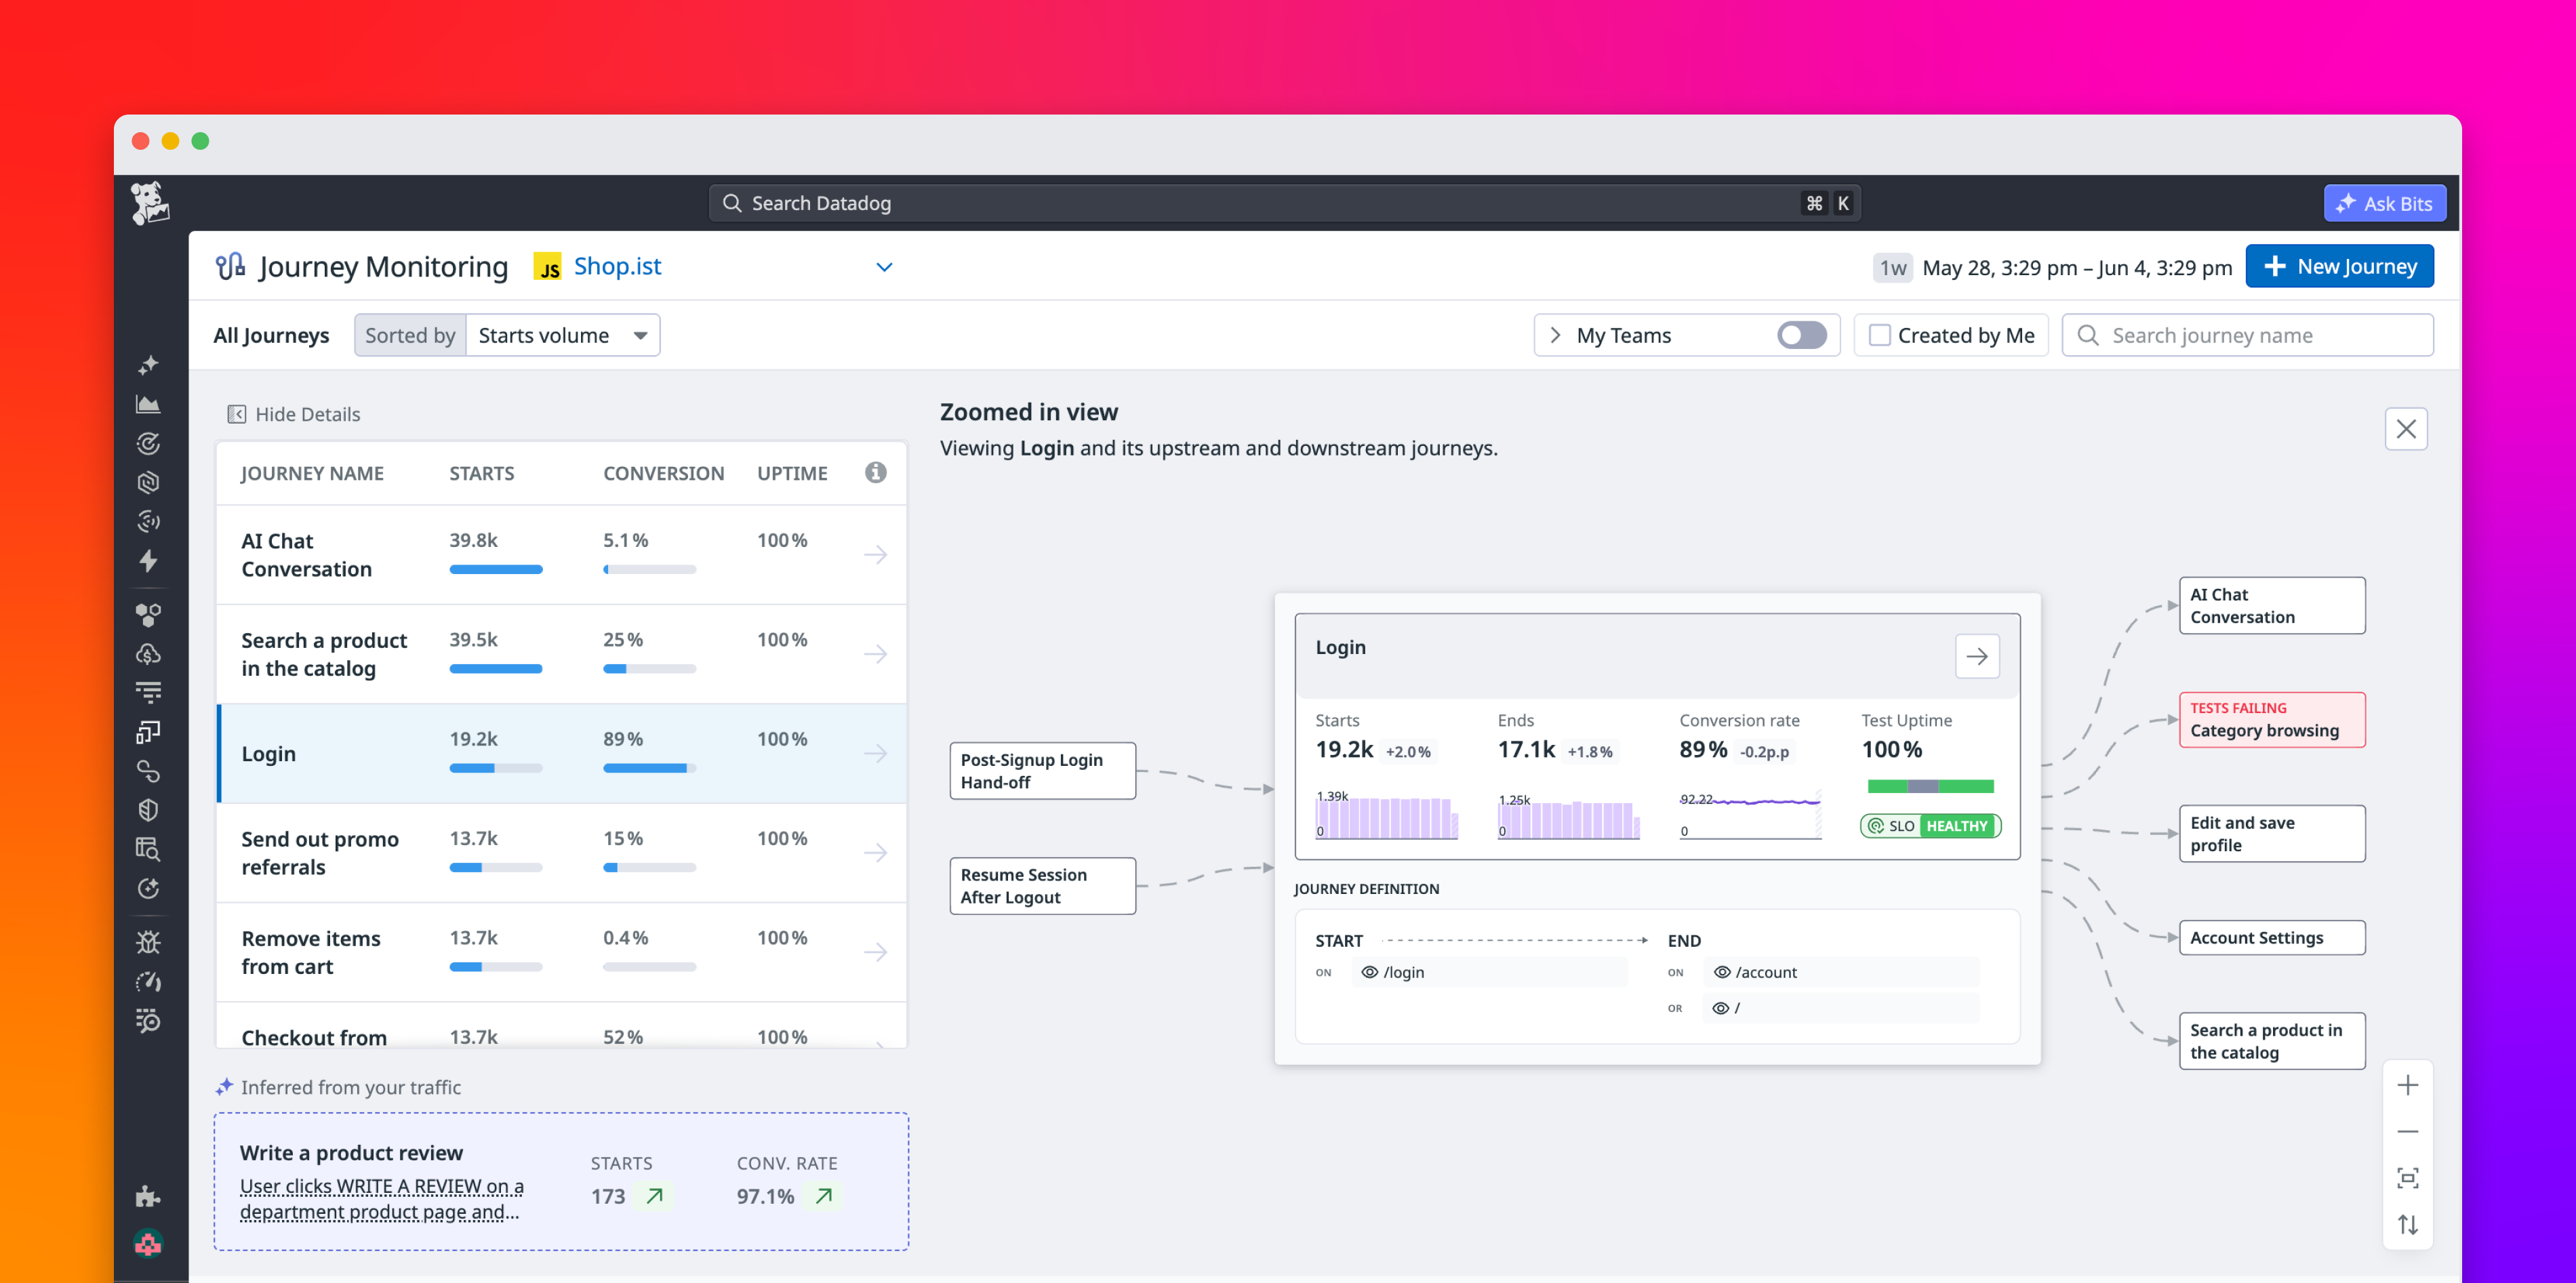Expand the My Teams chevron
The height and width of the screenshot is (1283, 2576).
(x=1555, y=335)
